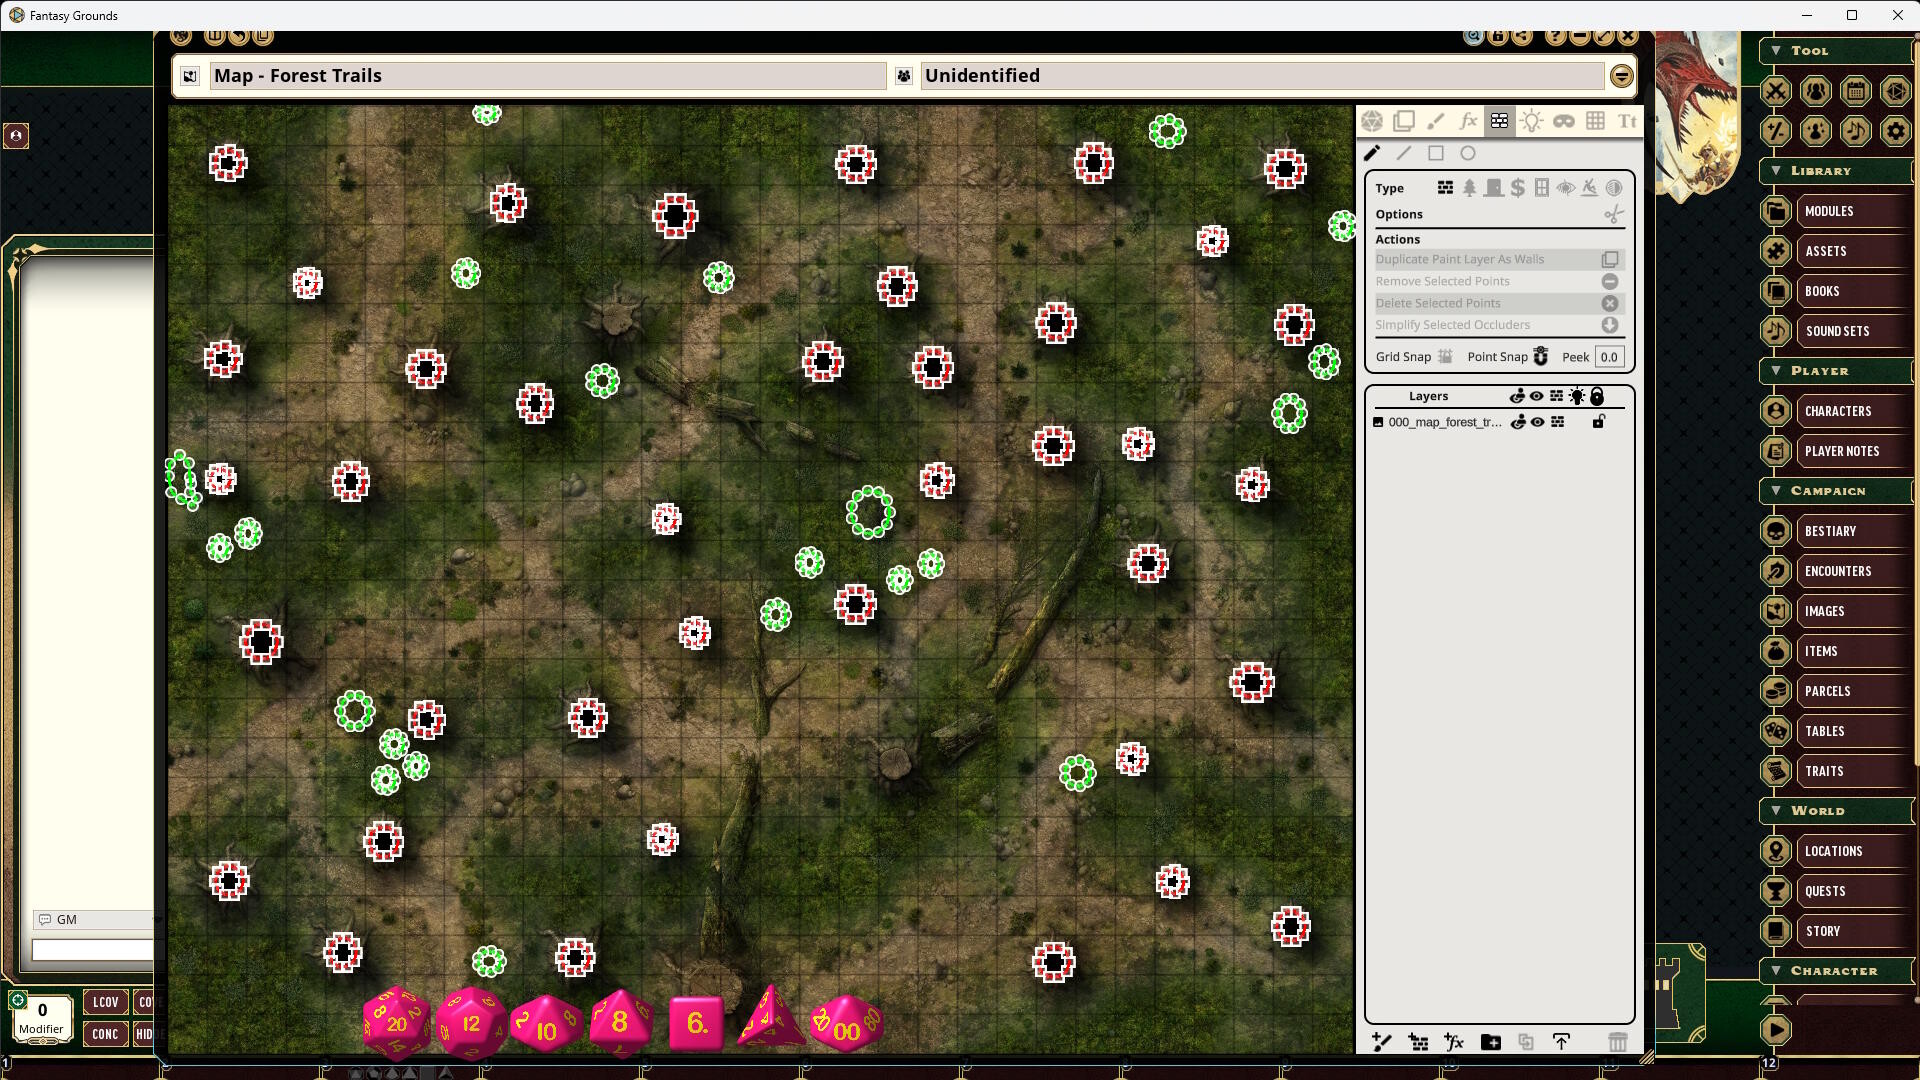The height and width of the screenshot is (1080, 1920).
Task: Collapse the Tool sidebar section
Action: [x=1776, y=50]
